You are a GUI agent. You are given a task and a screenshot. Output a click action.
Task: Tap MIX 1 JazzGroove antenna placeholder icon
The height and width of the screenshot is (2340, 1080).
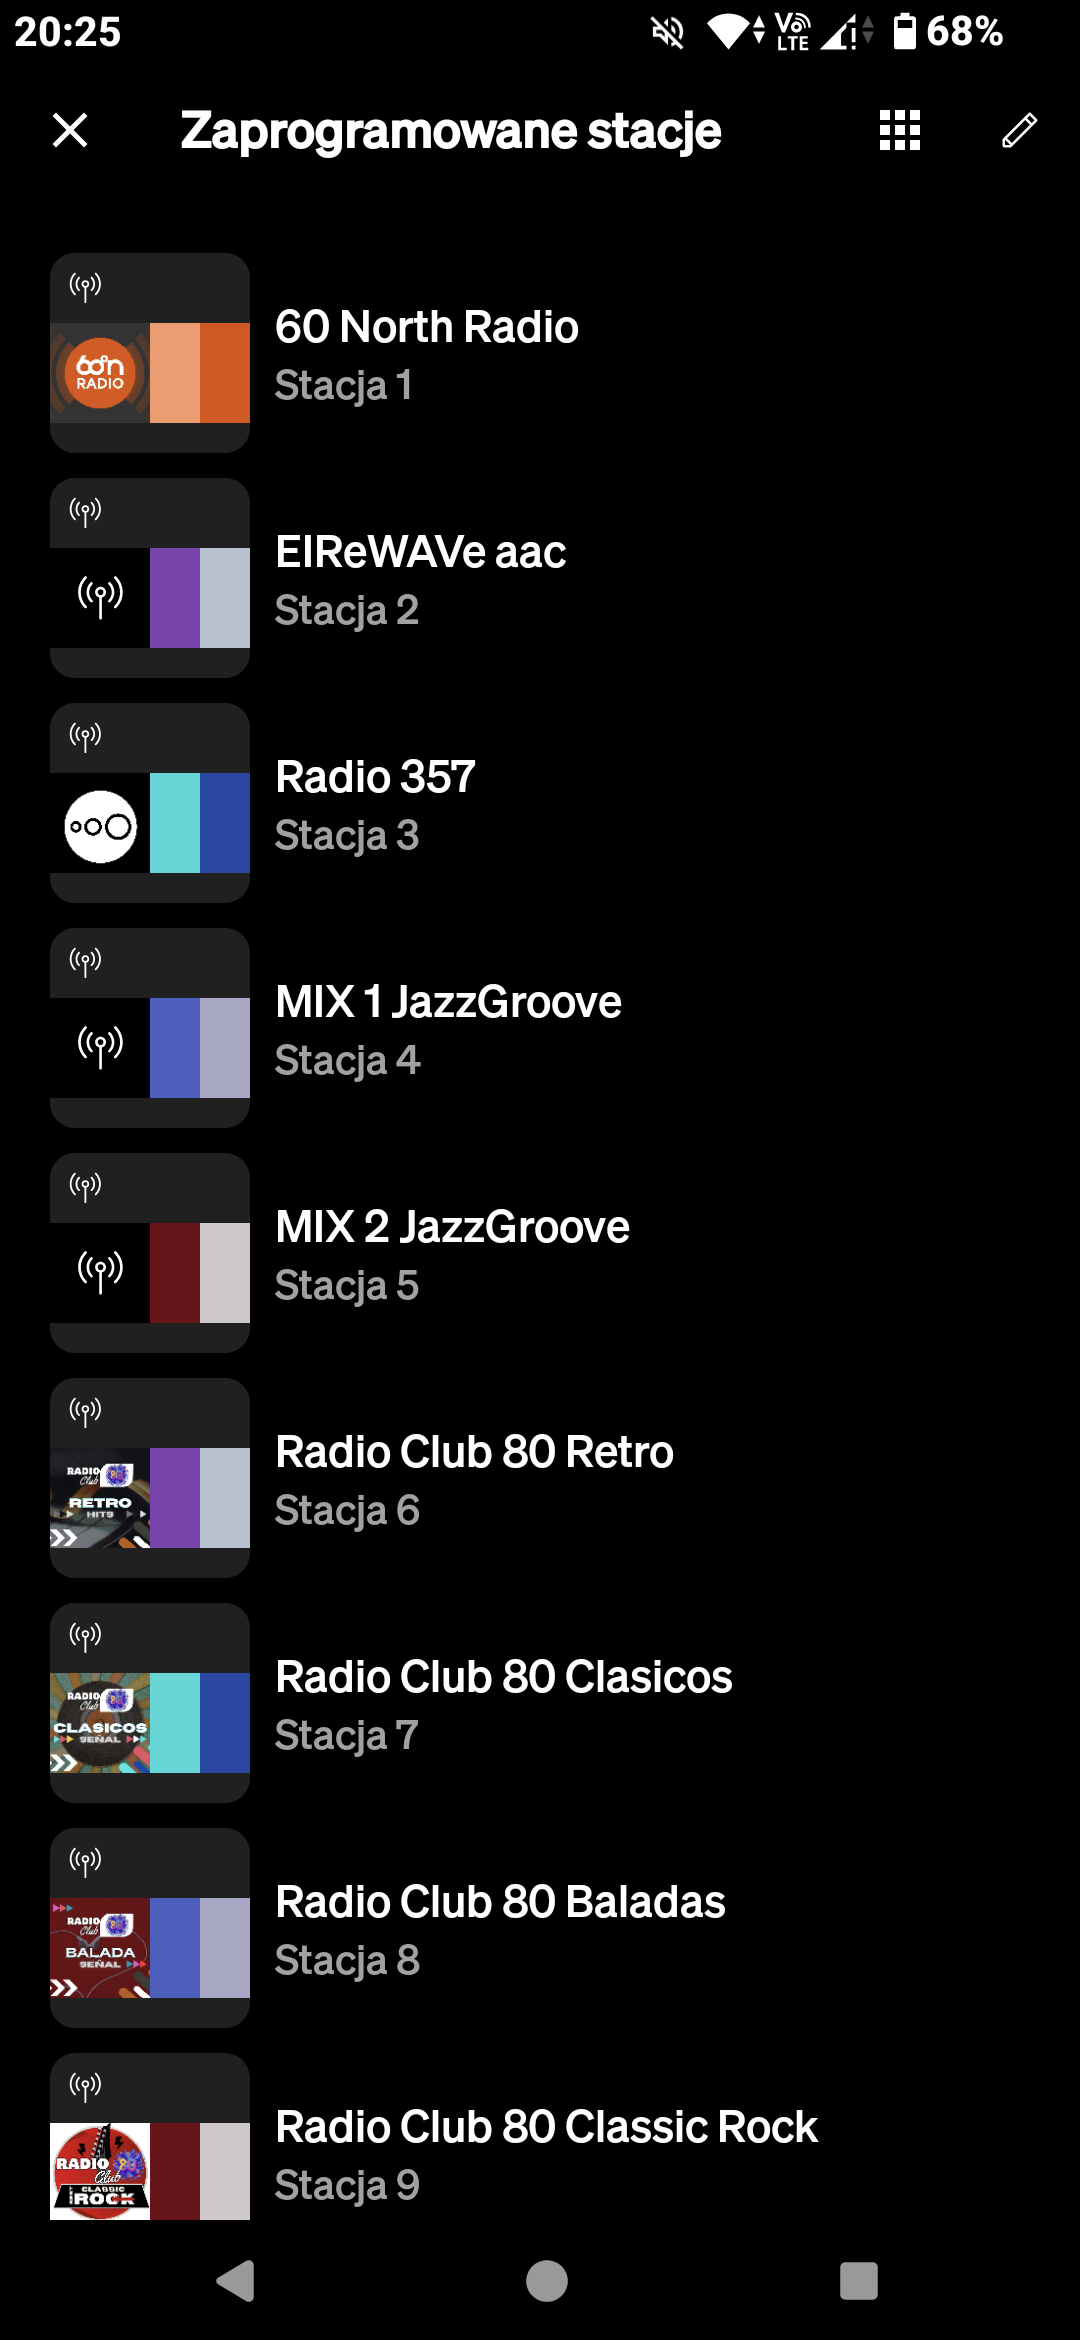coord(100,1047)
